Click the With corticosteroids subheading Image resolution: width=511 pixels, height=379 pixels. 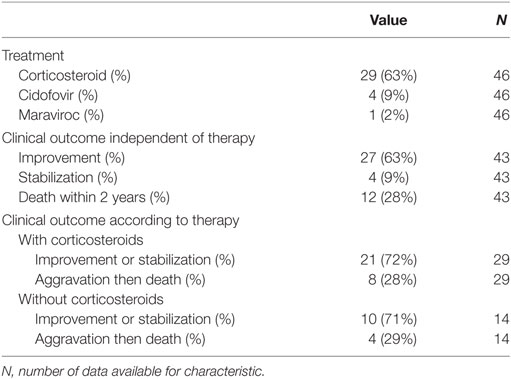click(81, 240)
